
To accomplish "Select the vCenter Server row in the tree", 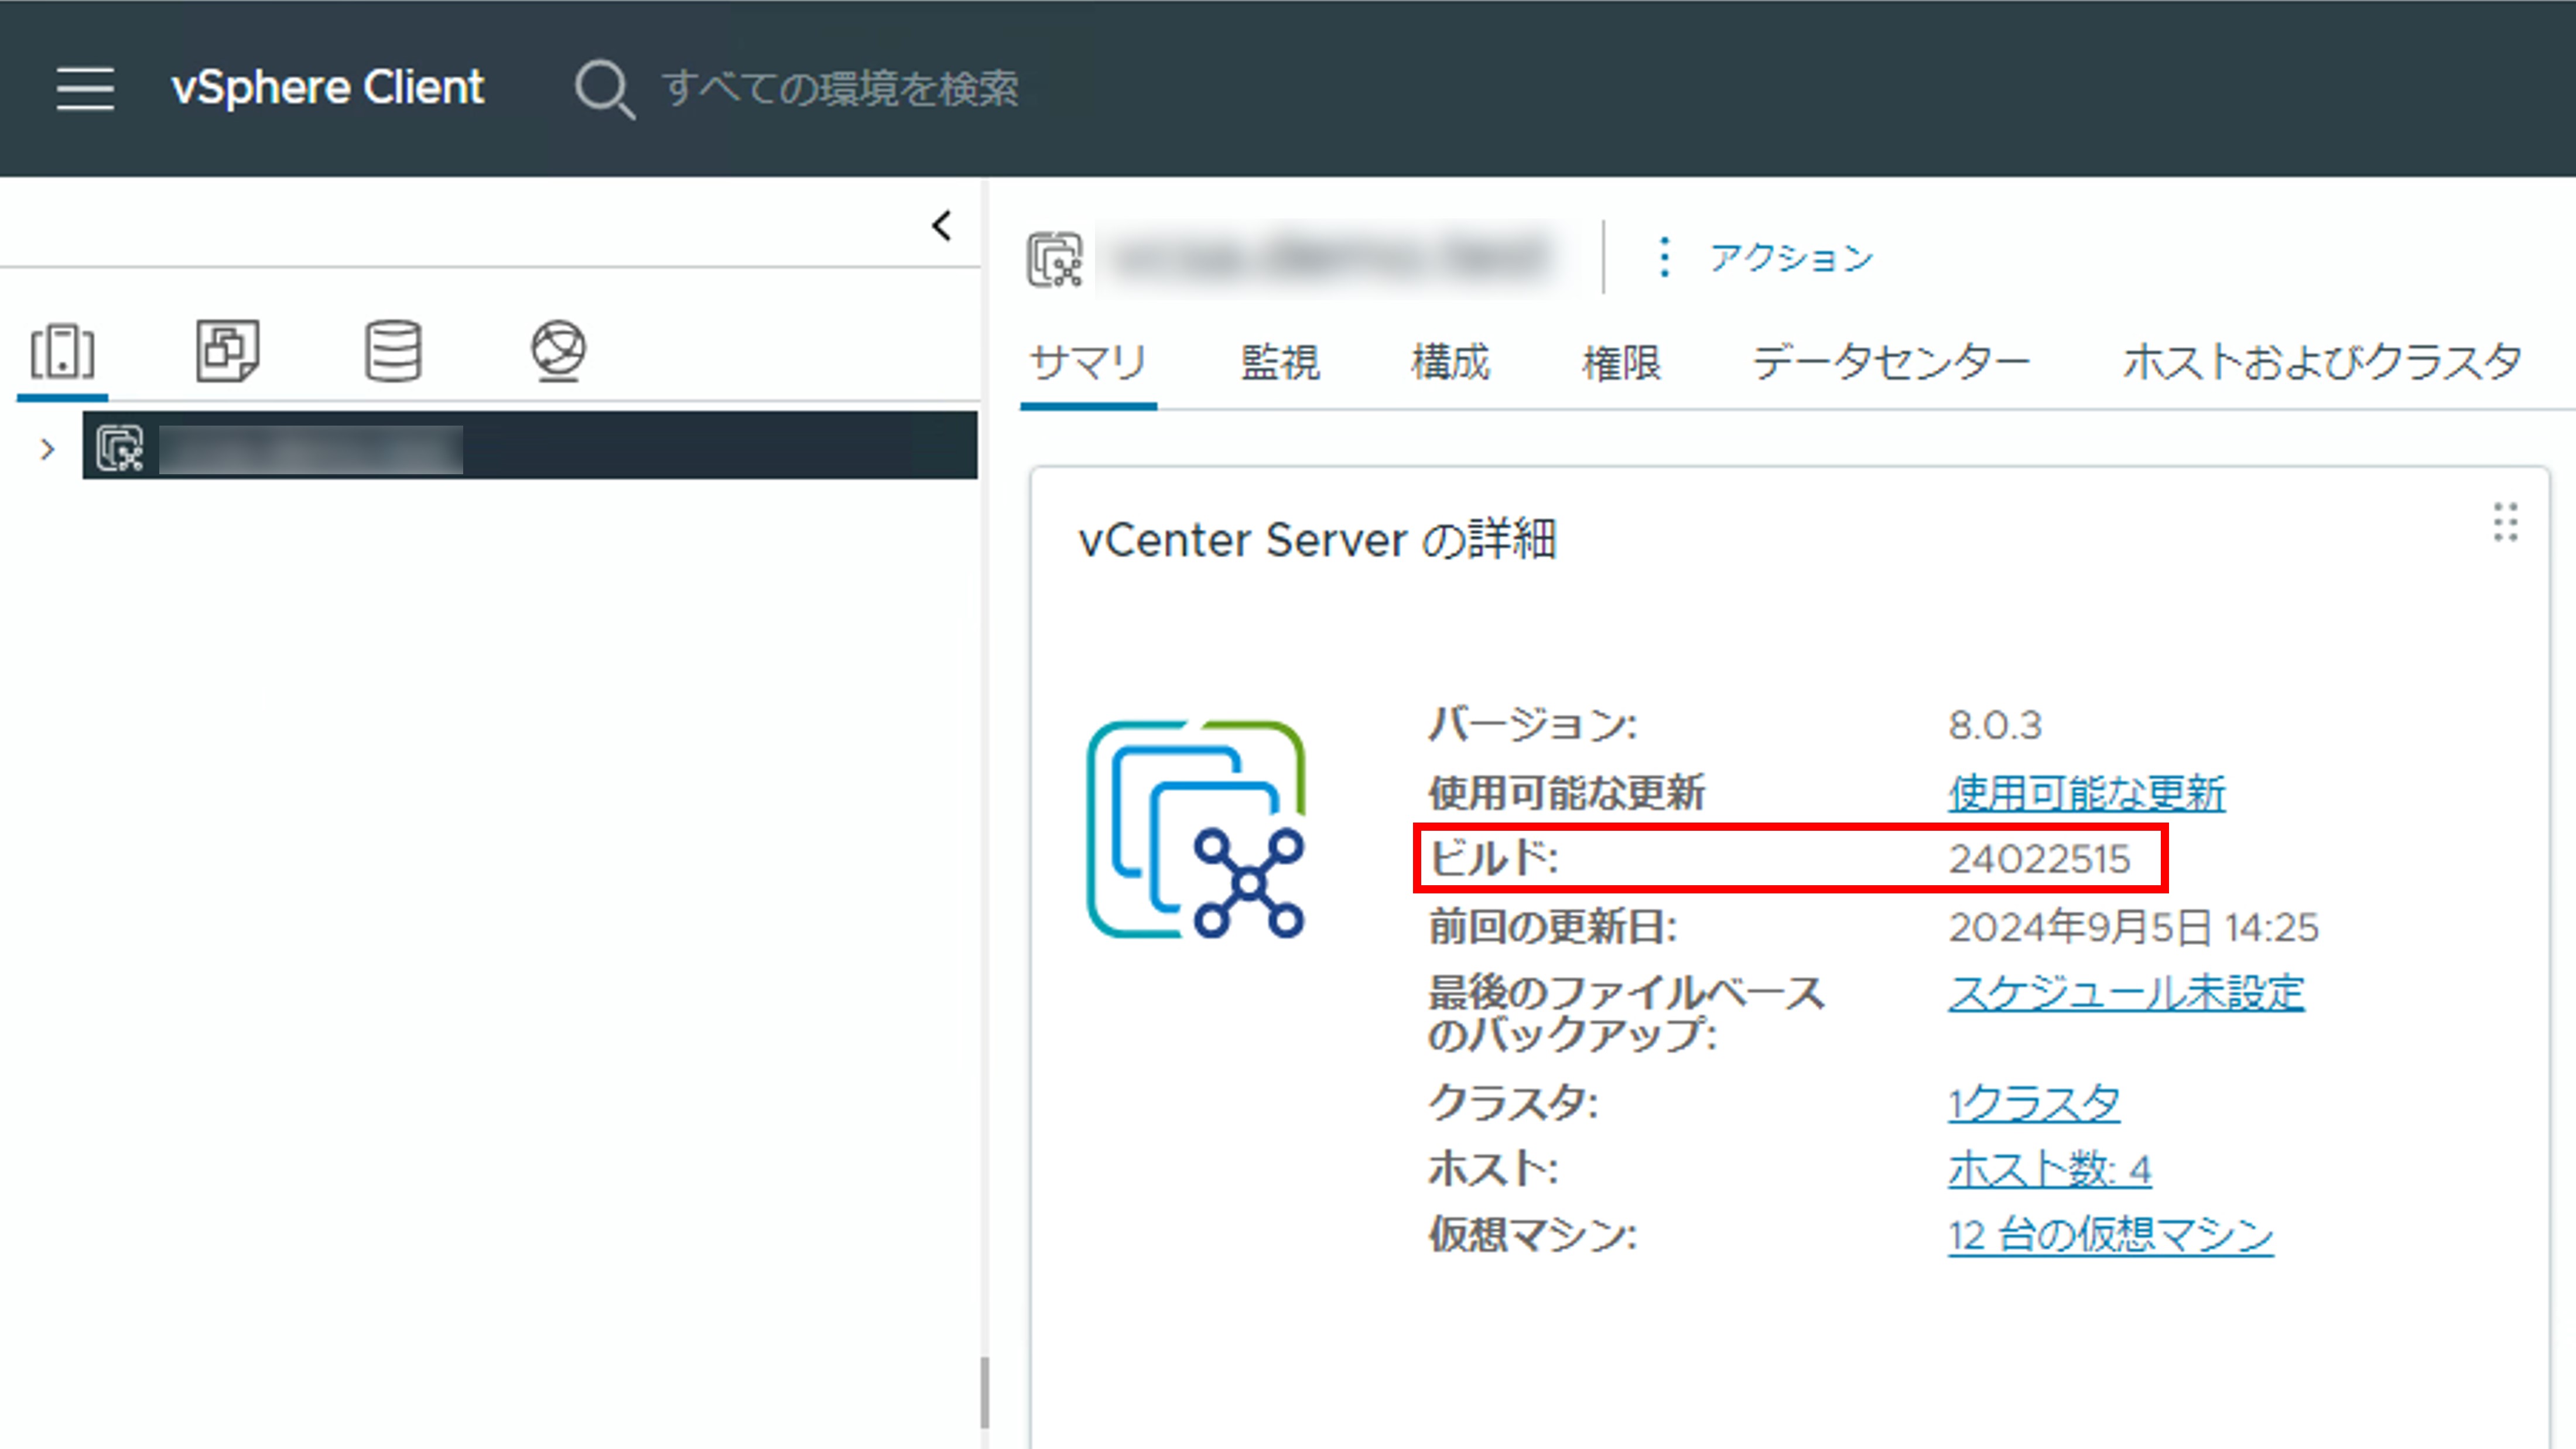I will coord(530,446).
